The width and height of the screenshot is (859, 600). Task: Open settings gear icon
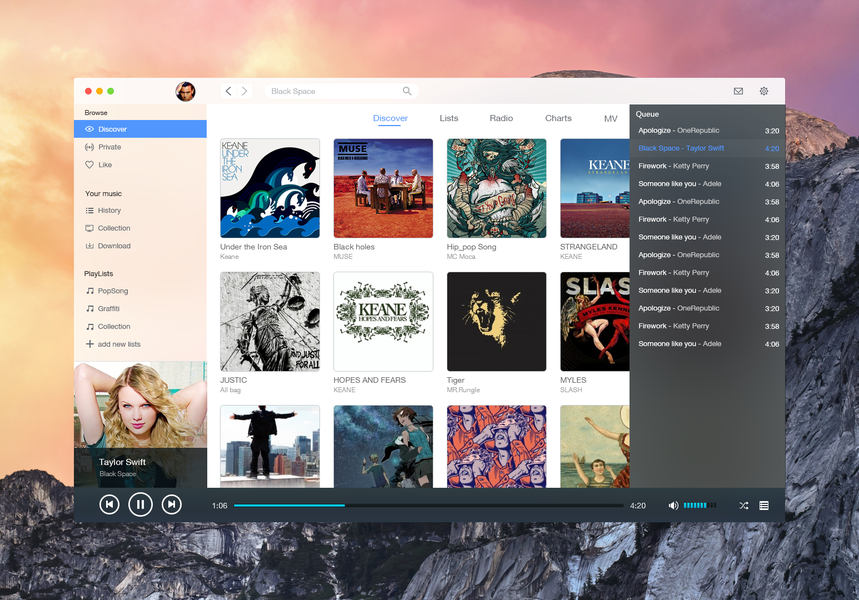764,92
